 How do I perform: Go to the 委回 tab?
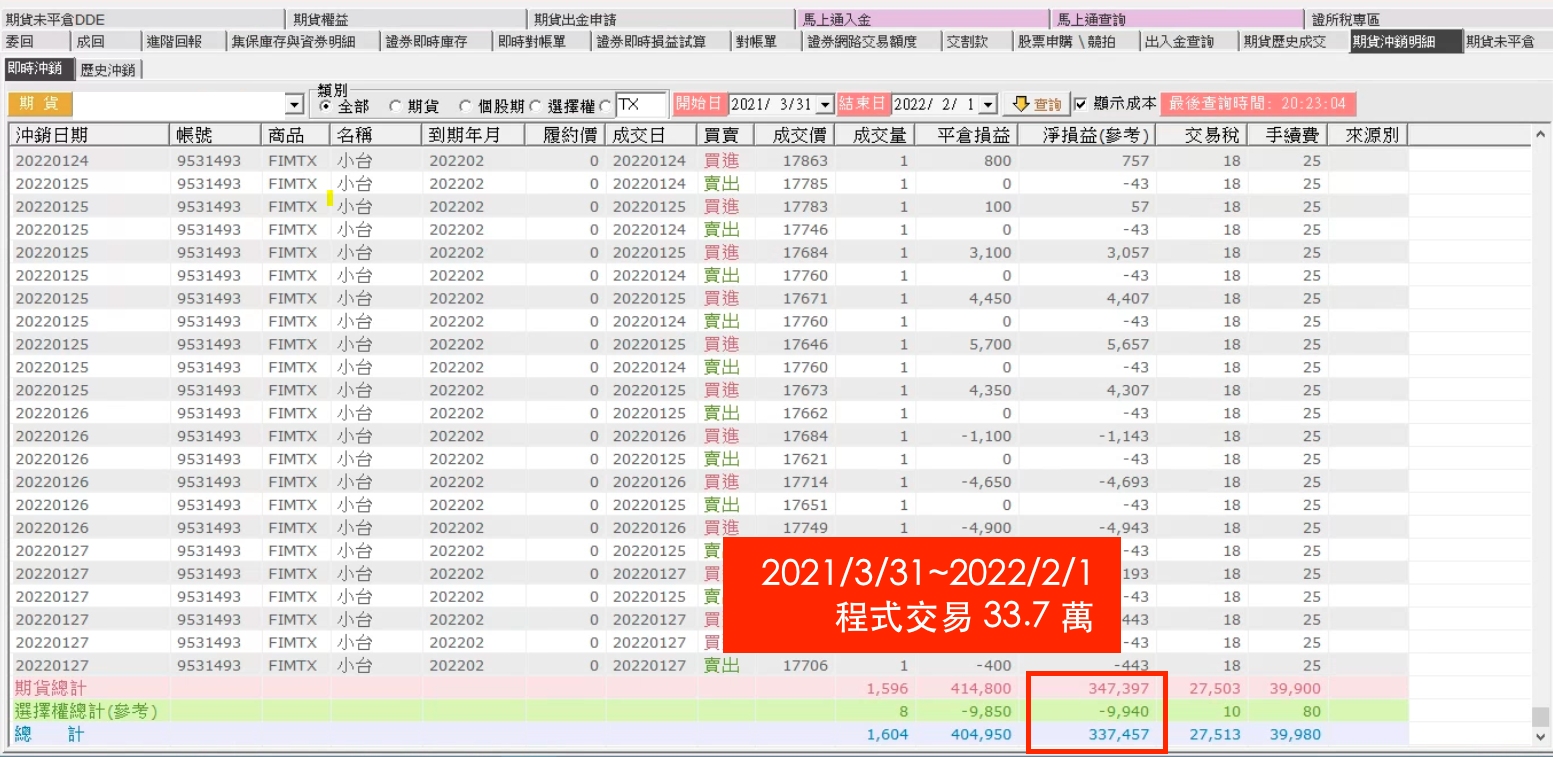36,41
